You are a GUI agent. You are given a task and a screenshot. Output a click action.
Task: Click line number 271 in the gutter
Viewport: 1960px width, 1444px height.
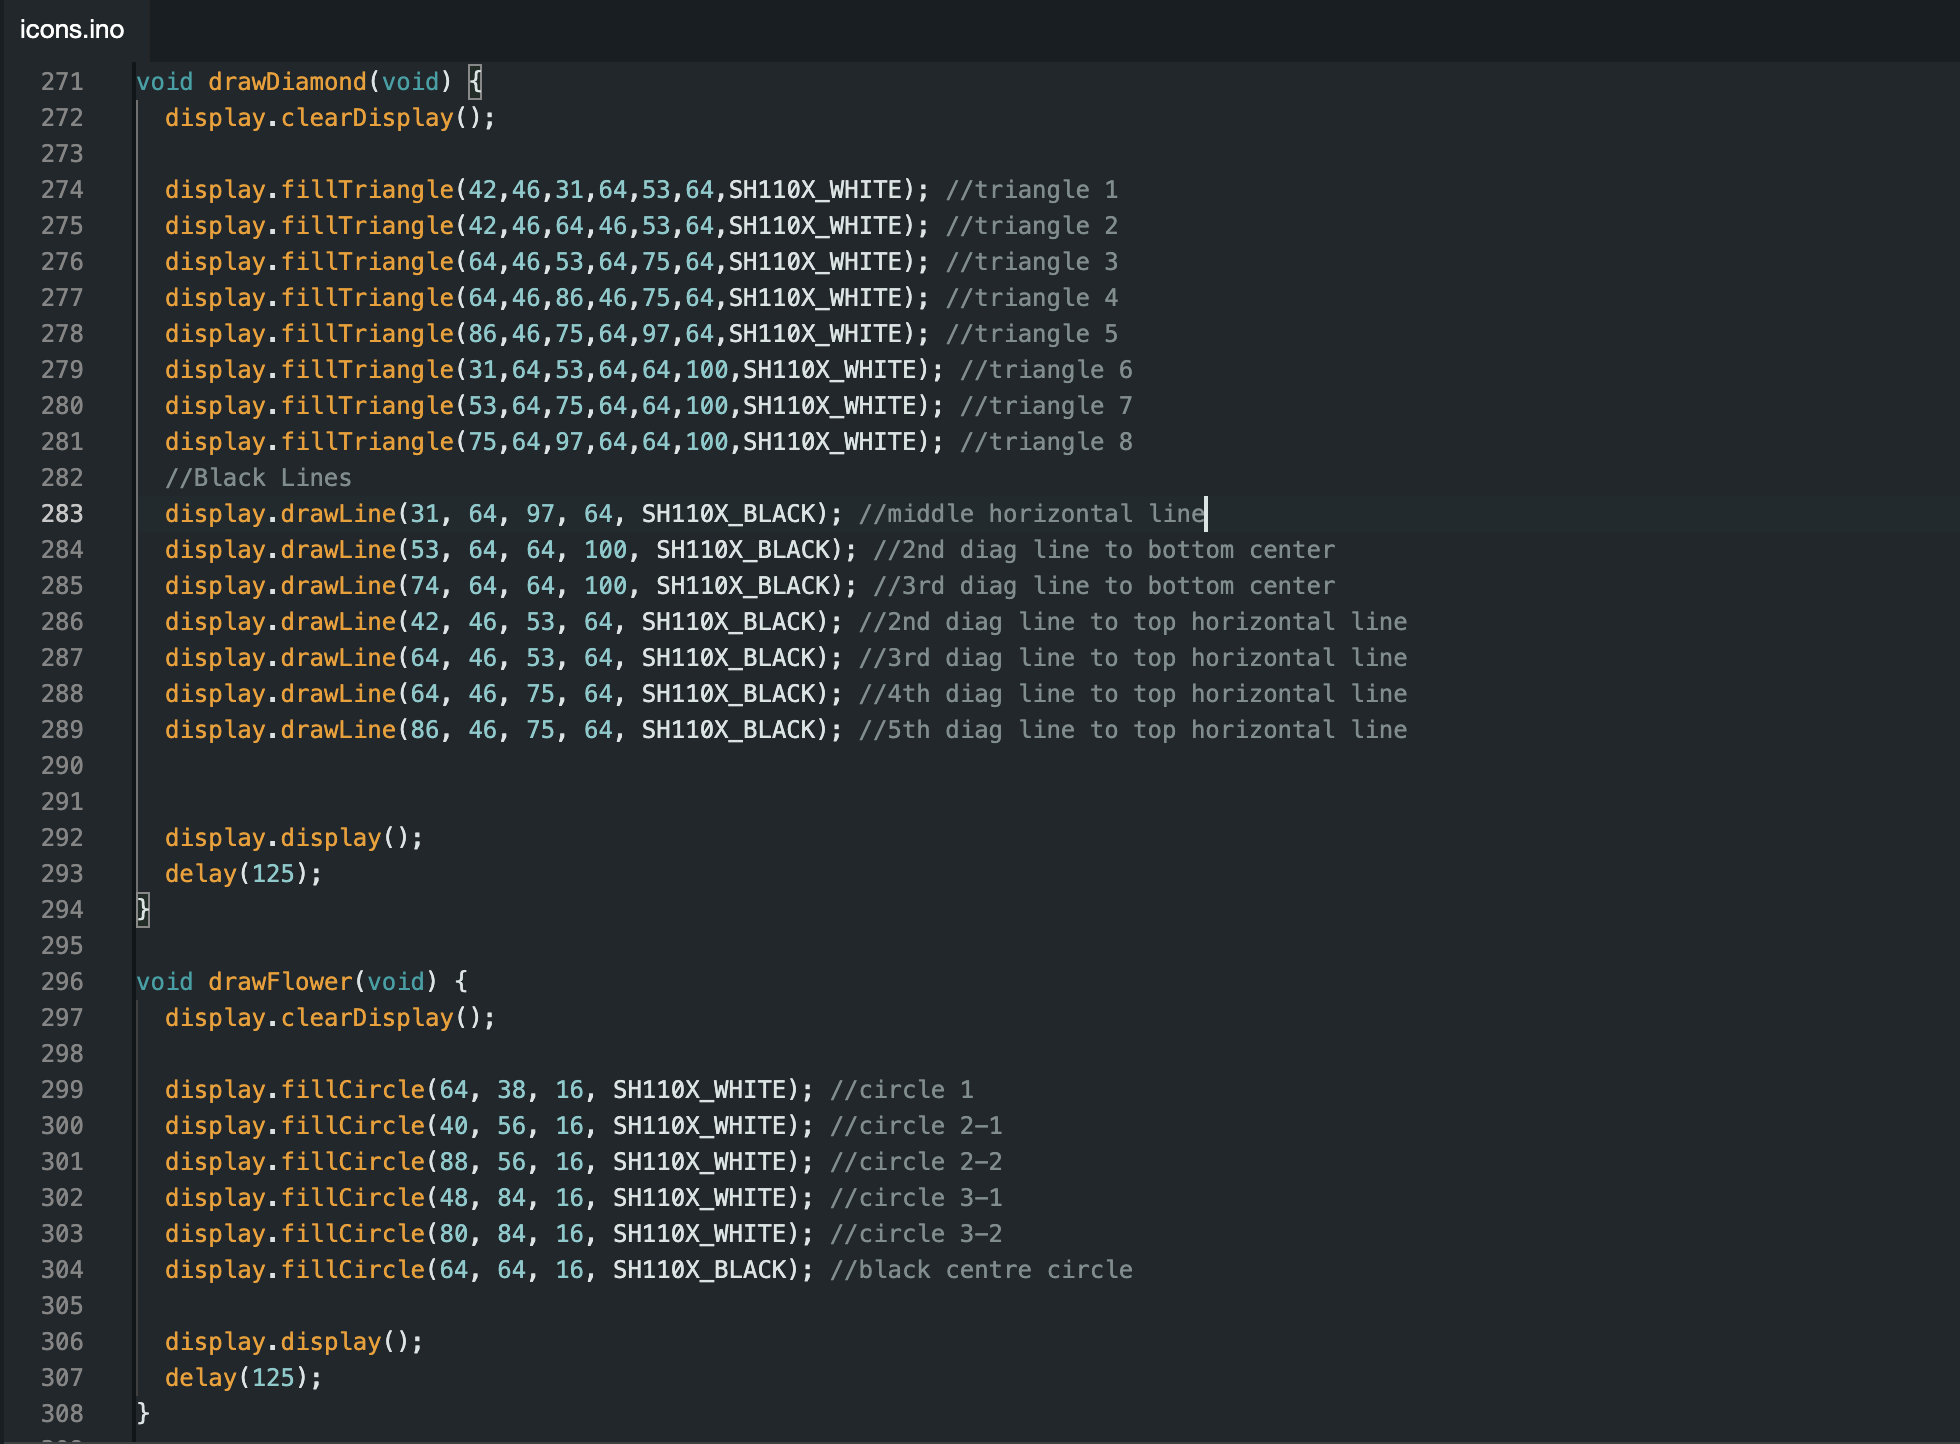pos(61,81)
